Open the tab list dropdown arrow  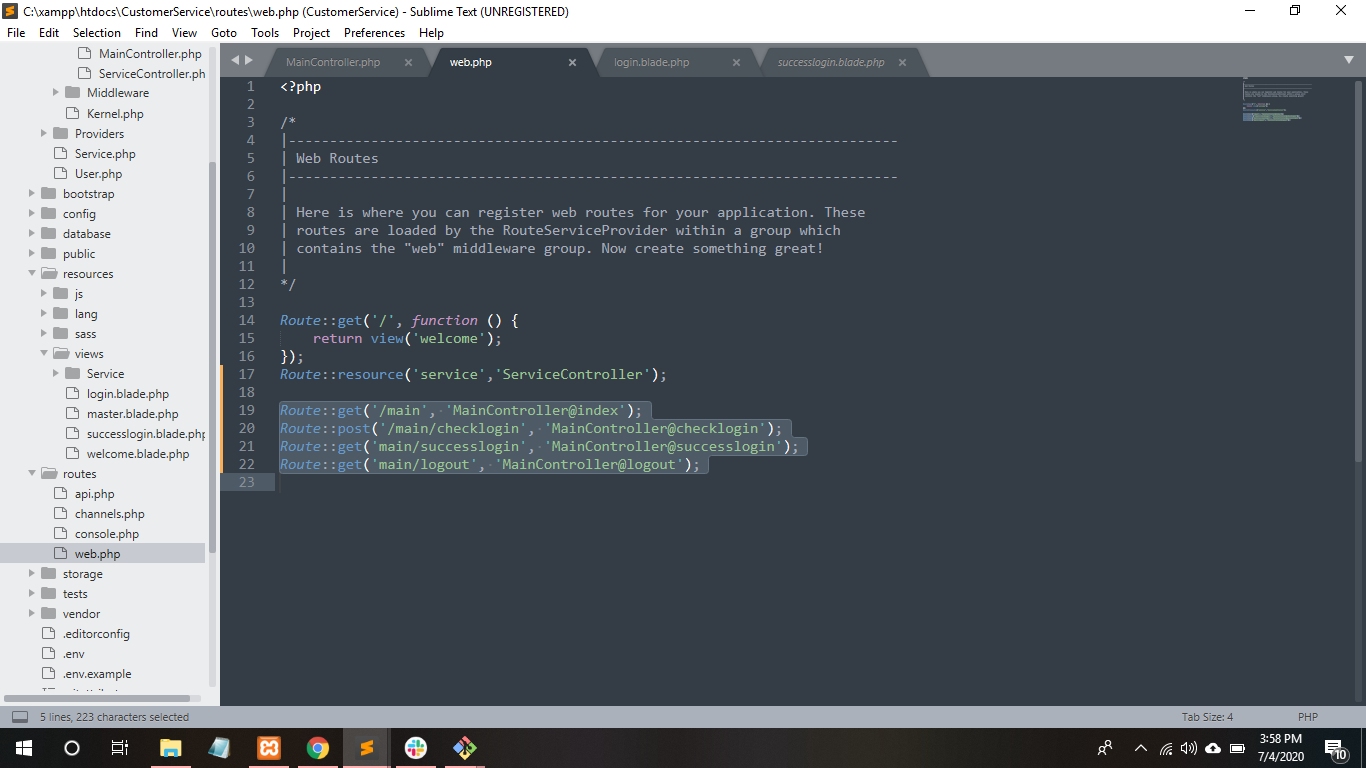[x=1349, y=60]
